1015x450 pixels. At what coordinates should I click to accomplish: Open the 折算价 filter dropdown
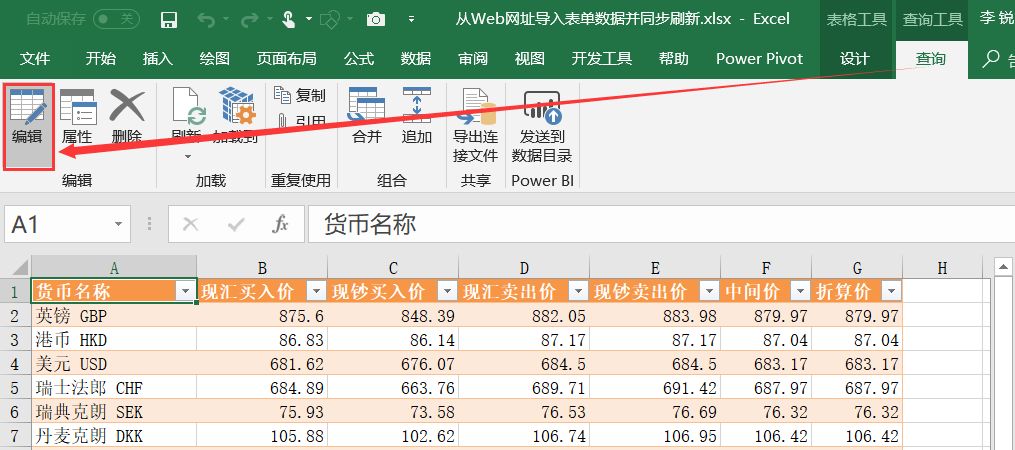click(x=891, y=292)
